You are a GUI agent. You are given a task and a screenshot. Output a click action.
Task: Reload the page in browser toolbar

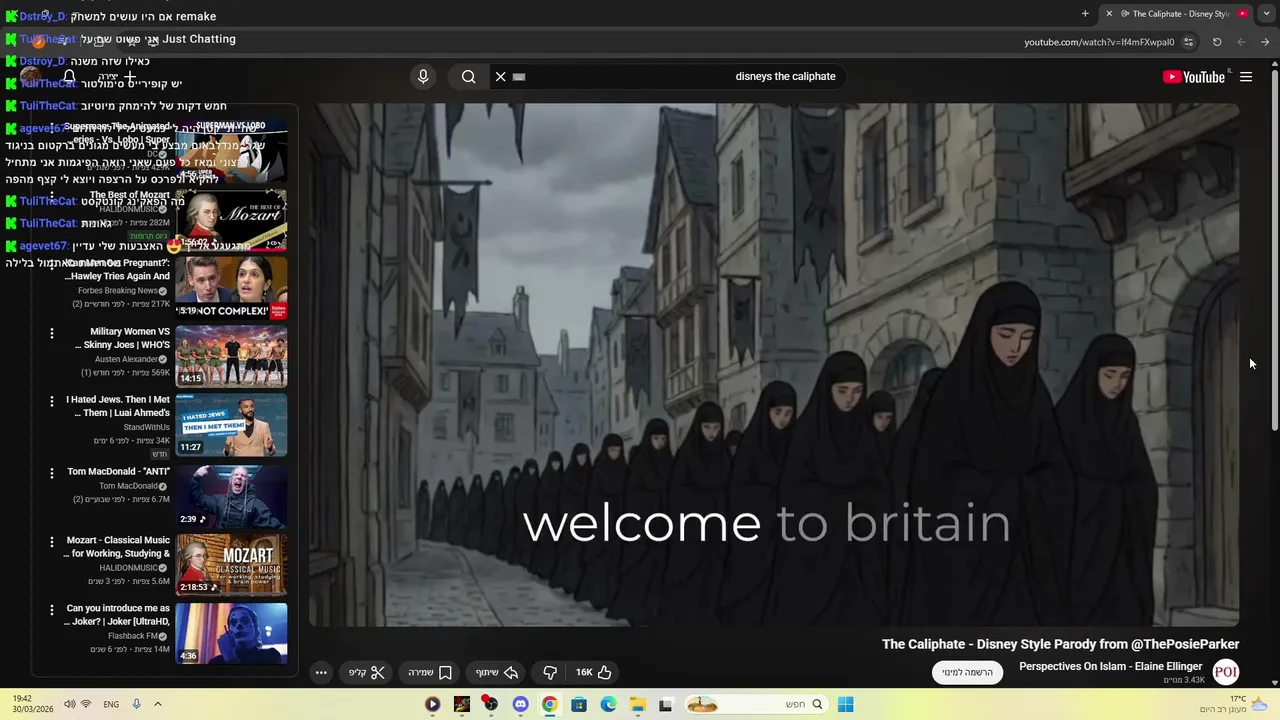tap(1217, 42)
